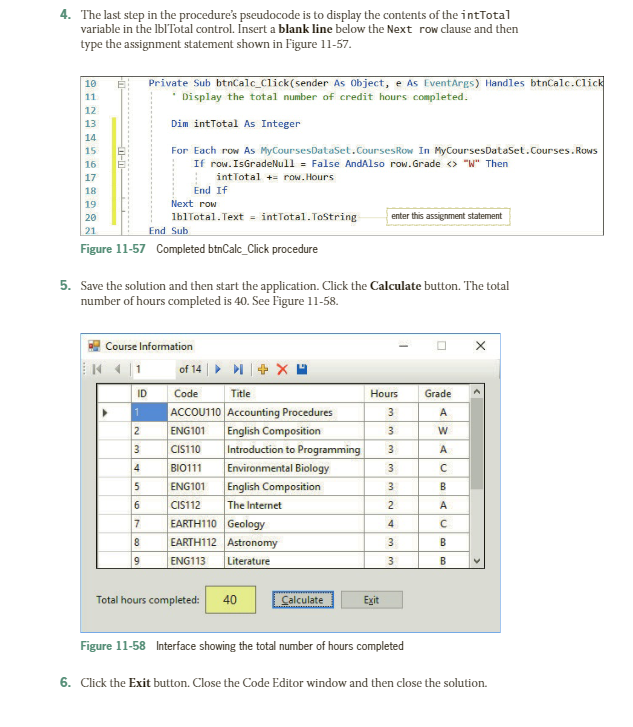Image resolution: width=633 pixels, height=727 pixels.
Task: Sort by the Title column header
Action: (x=294, y=394)
